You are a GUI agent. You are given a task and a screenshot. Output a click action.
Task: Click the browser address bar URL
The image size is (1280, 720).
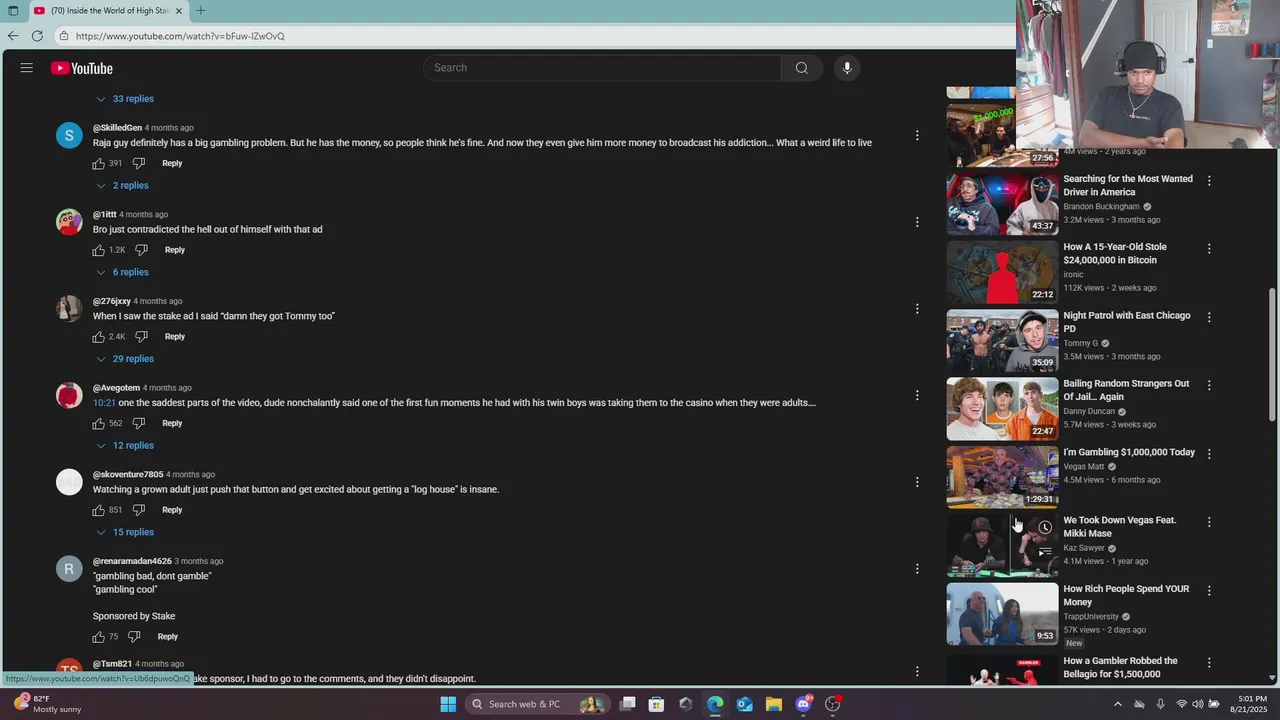(180, 36)
